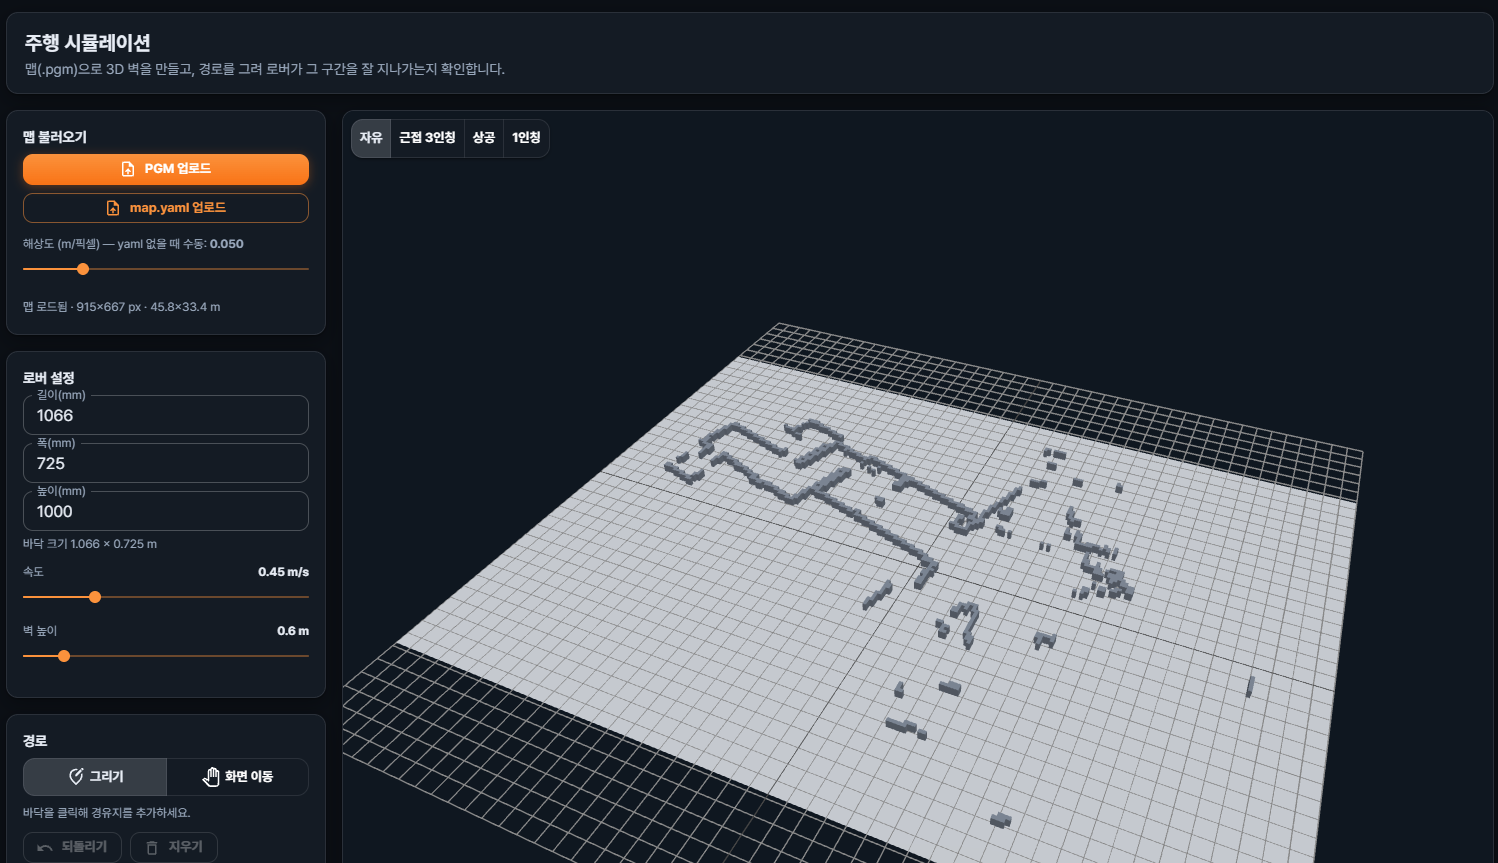Click the undo arrow icon

point(45,848)
